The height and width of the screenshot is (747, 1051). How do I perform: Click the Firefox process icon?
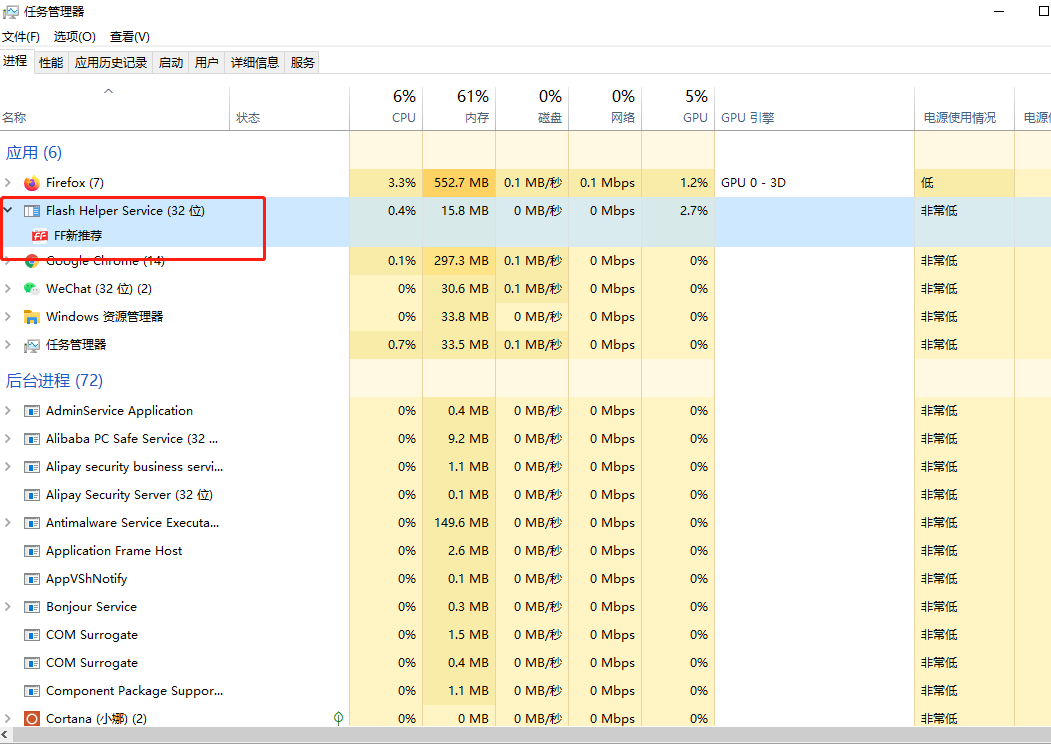[x=32, y=183]
